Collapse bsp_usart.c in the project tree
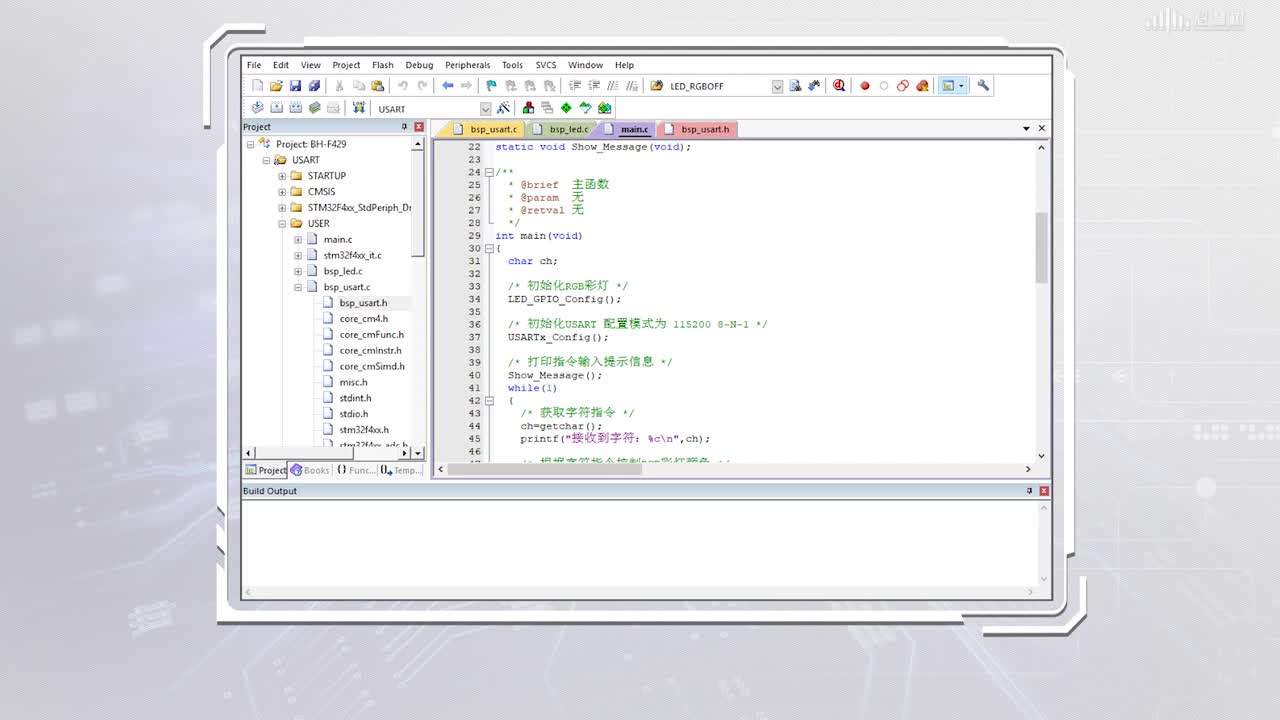 pyautogui.click(x=298, y=287)
